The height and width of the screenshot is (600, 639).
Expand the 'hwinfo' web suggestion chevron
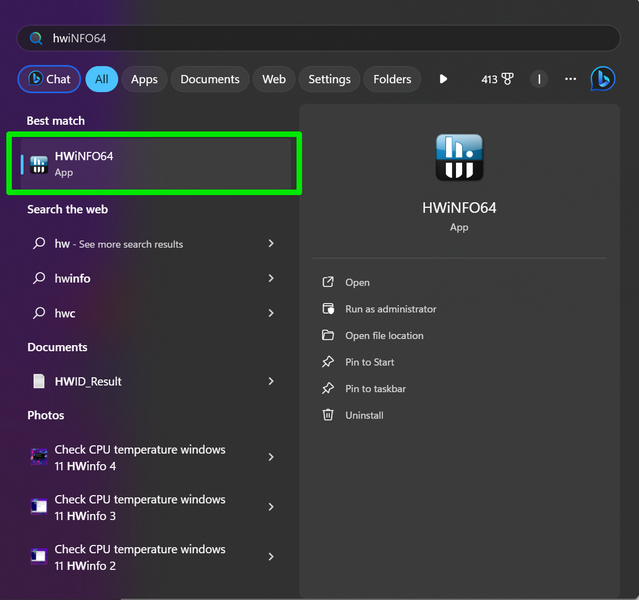271,279
